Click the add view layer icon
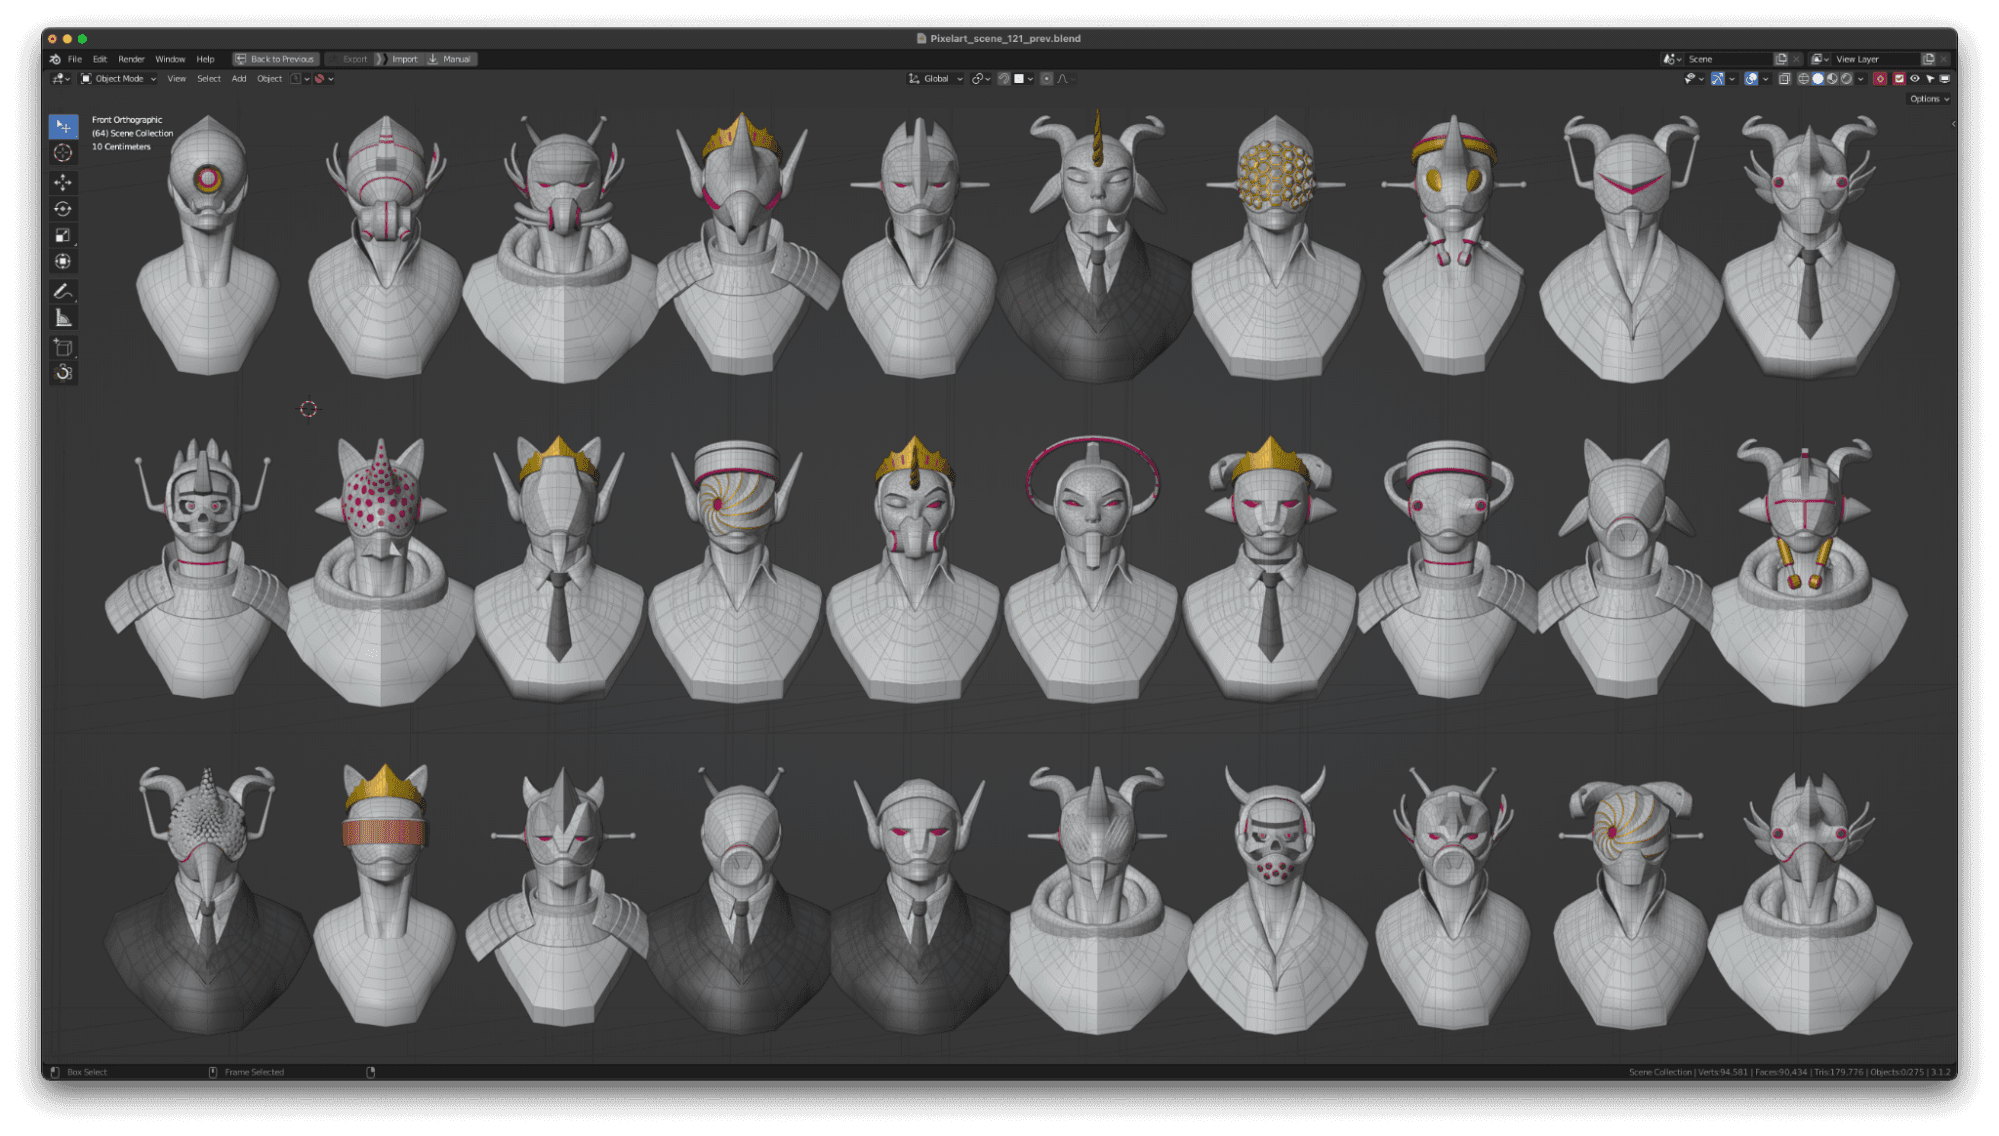Viewport: 1999px width, 1136px height. click(1928, 59)
